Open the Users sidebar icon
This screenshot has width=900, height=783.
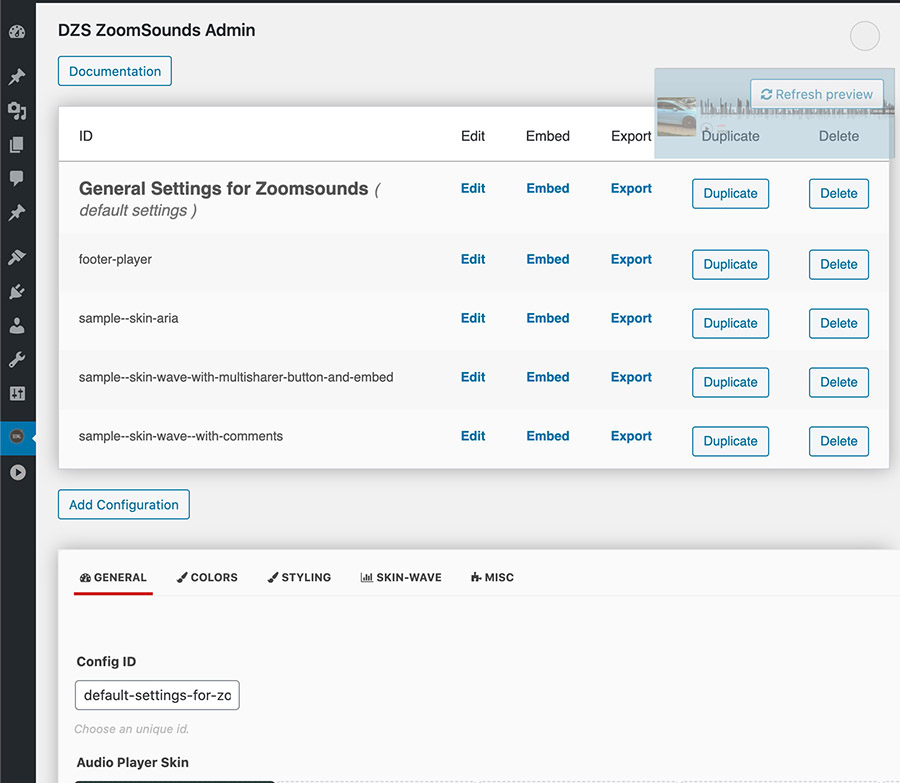click(x=17, y=325)
